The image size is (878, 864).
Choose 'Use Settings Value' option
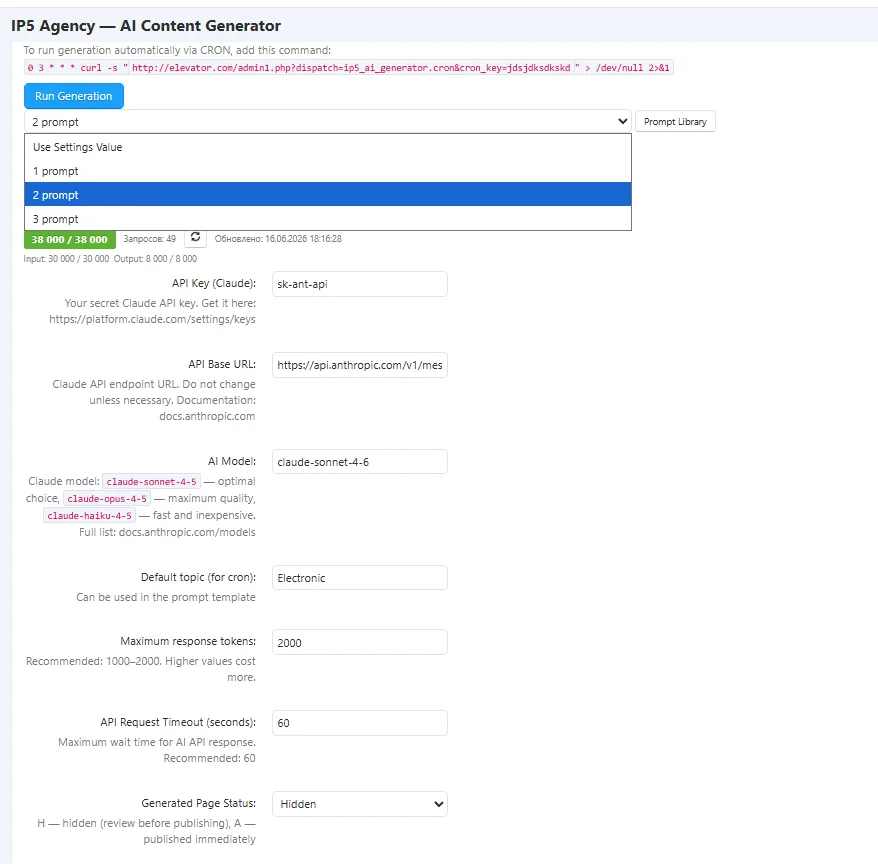pos(328,147)
